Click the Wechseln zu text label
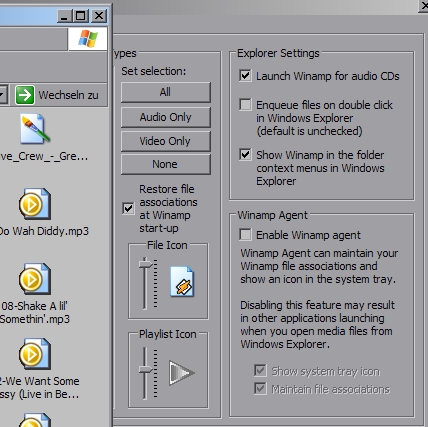This screenshot has width=428, height=427. click(x=68, y=95)
